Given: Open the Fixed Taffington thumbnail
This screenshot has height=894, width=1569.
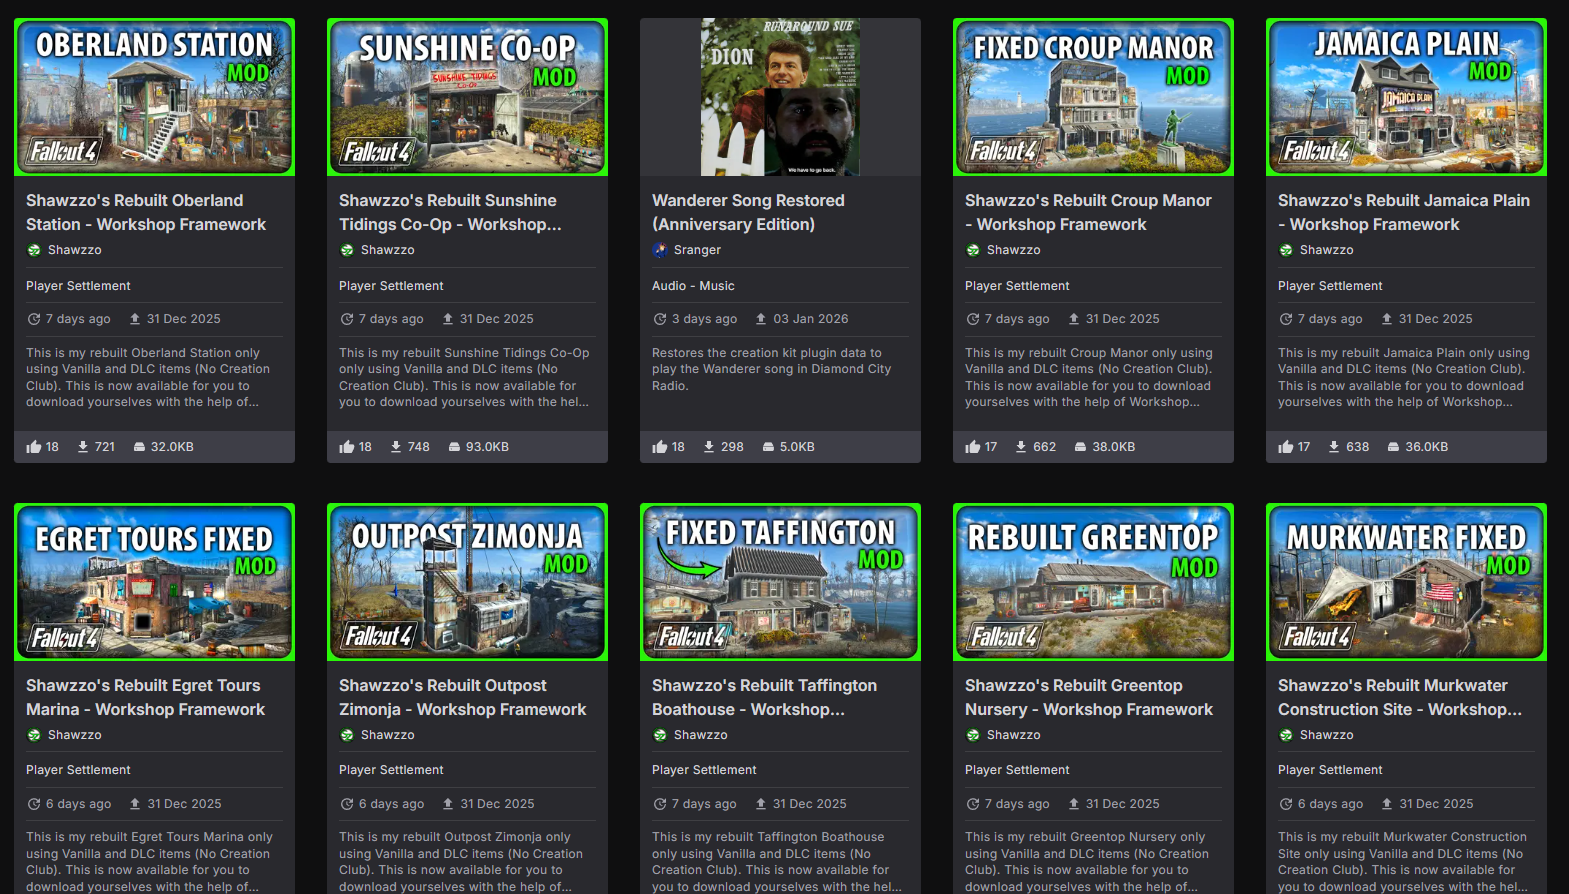Looking at the screenshot, I should [x=780, y=582].
